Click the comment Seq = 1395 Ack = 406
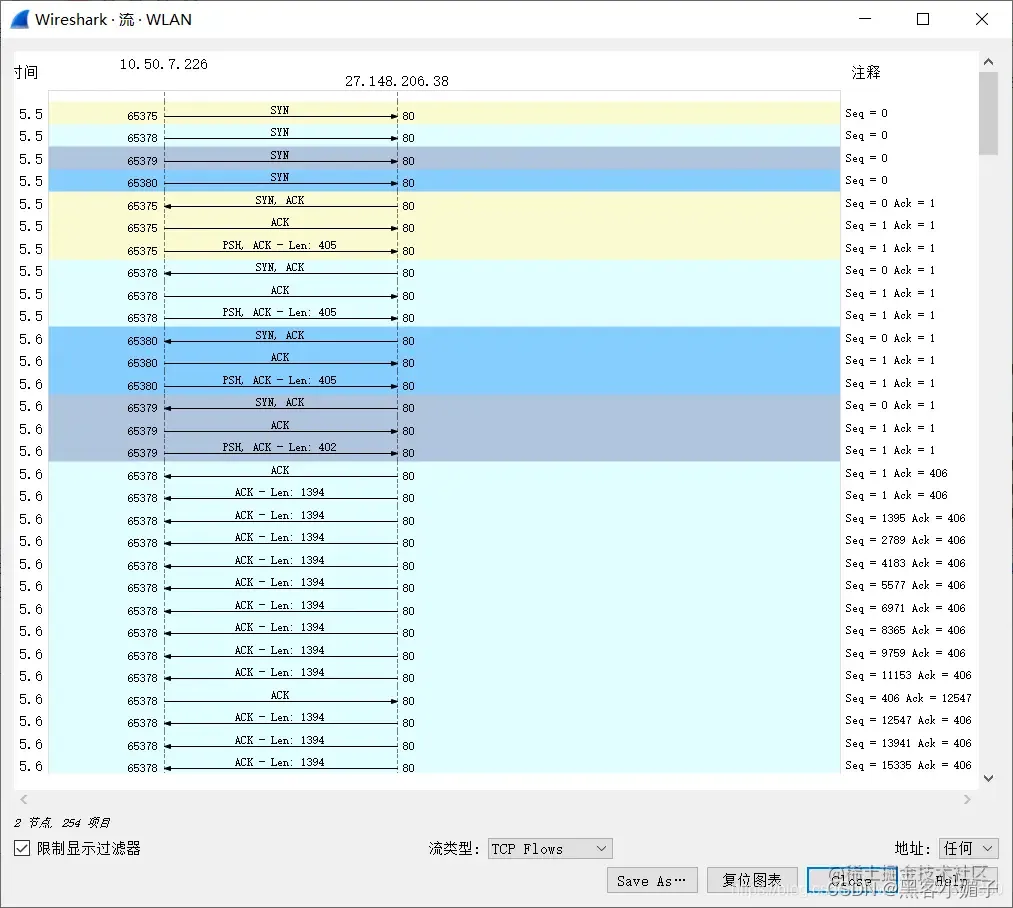Screen dimensions: 1013x908 pyautogui.click(x=904, y=518)
